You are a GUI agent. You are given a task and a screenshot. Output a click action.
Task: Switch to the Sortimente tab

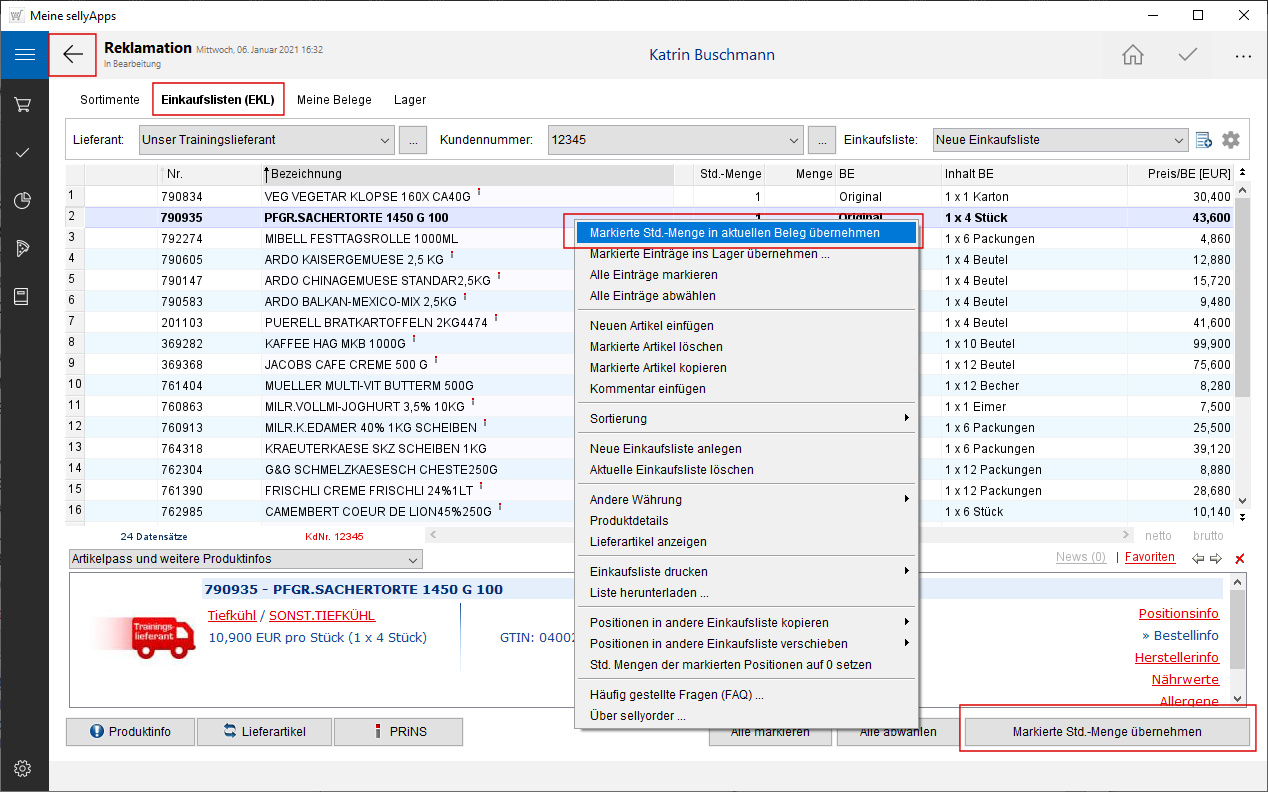[110, 100]
